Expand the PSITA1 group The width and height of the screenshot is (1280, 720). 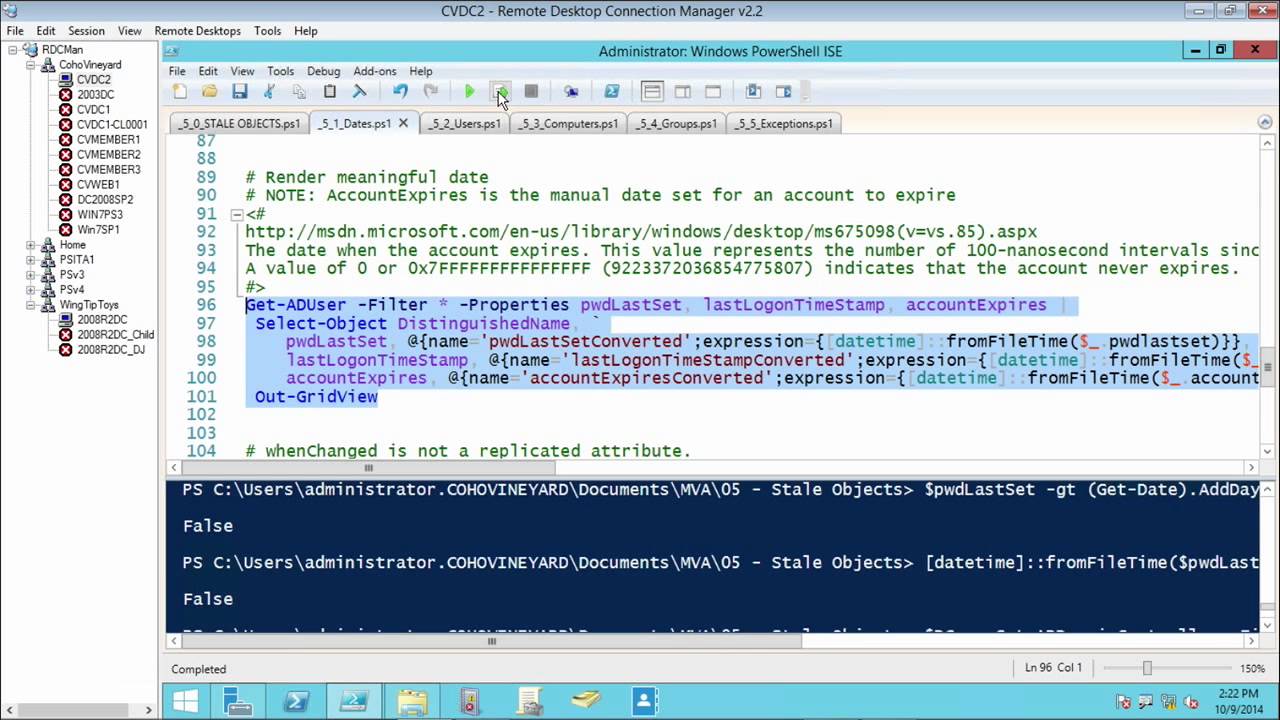coord(31,260)
